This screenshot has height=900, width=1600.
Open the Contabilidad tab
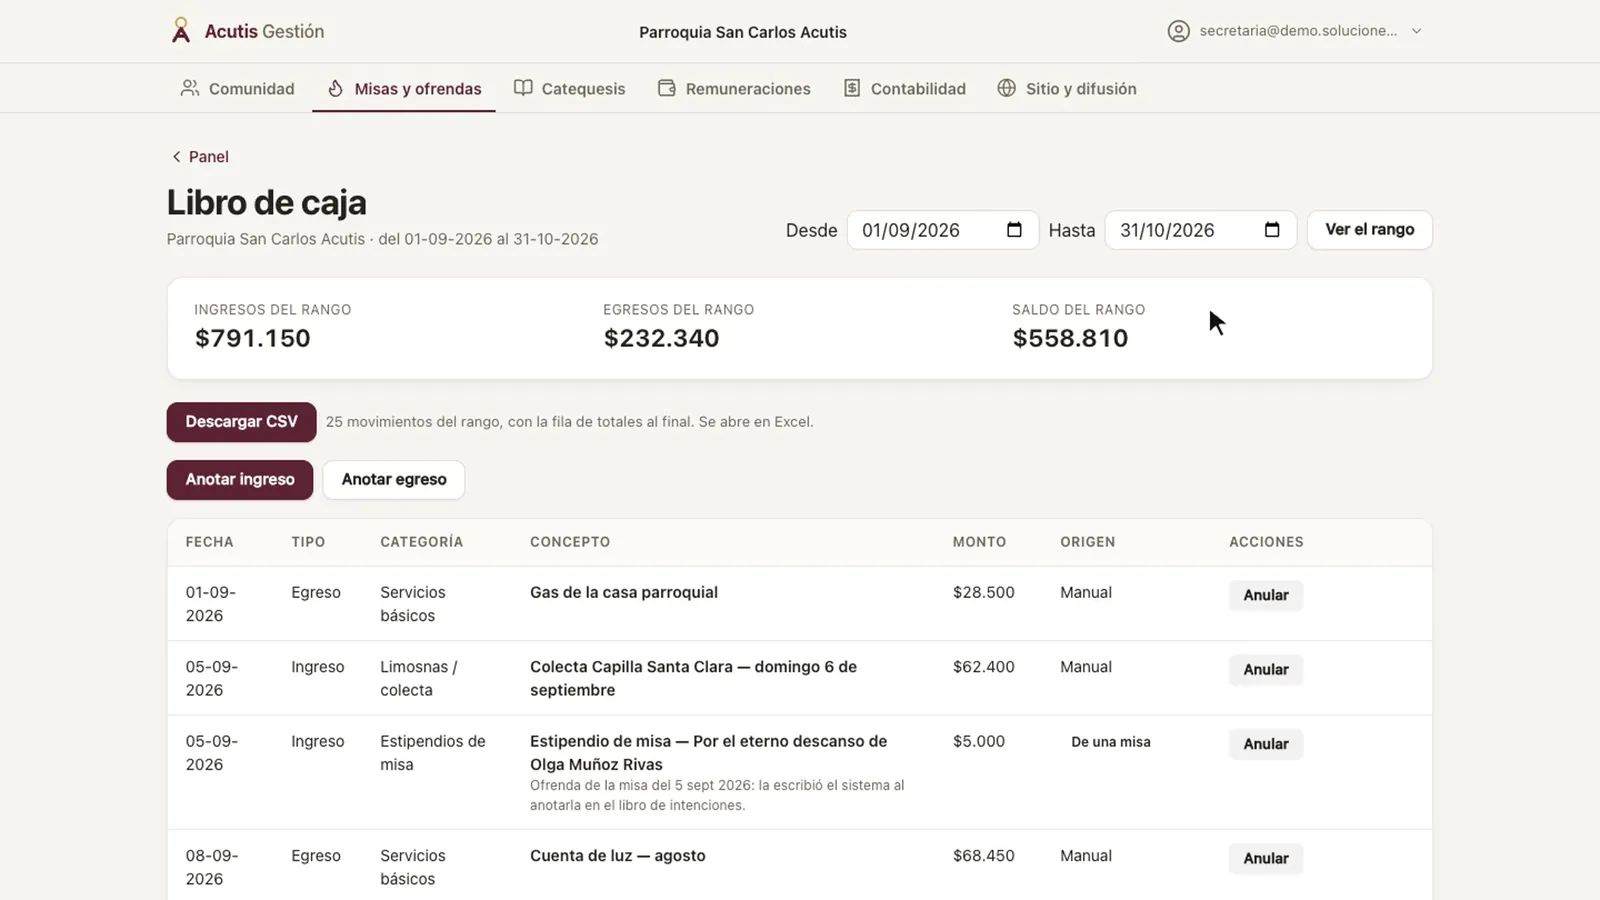point(904,88)
